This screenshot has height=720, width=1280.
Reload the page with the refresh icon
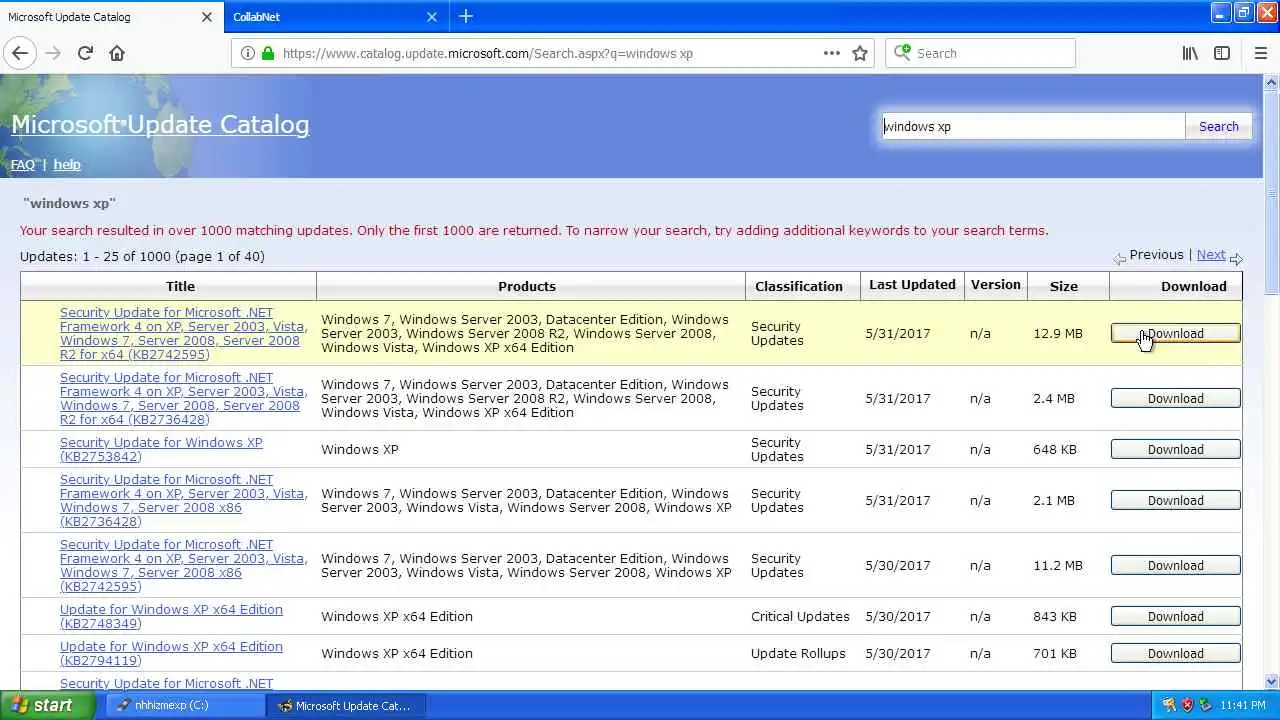85,53
